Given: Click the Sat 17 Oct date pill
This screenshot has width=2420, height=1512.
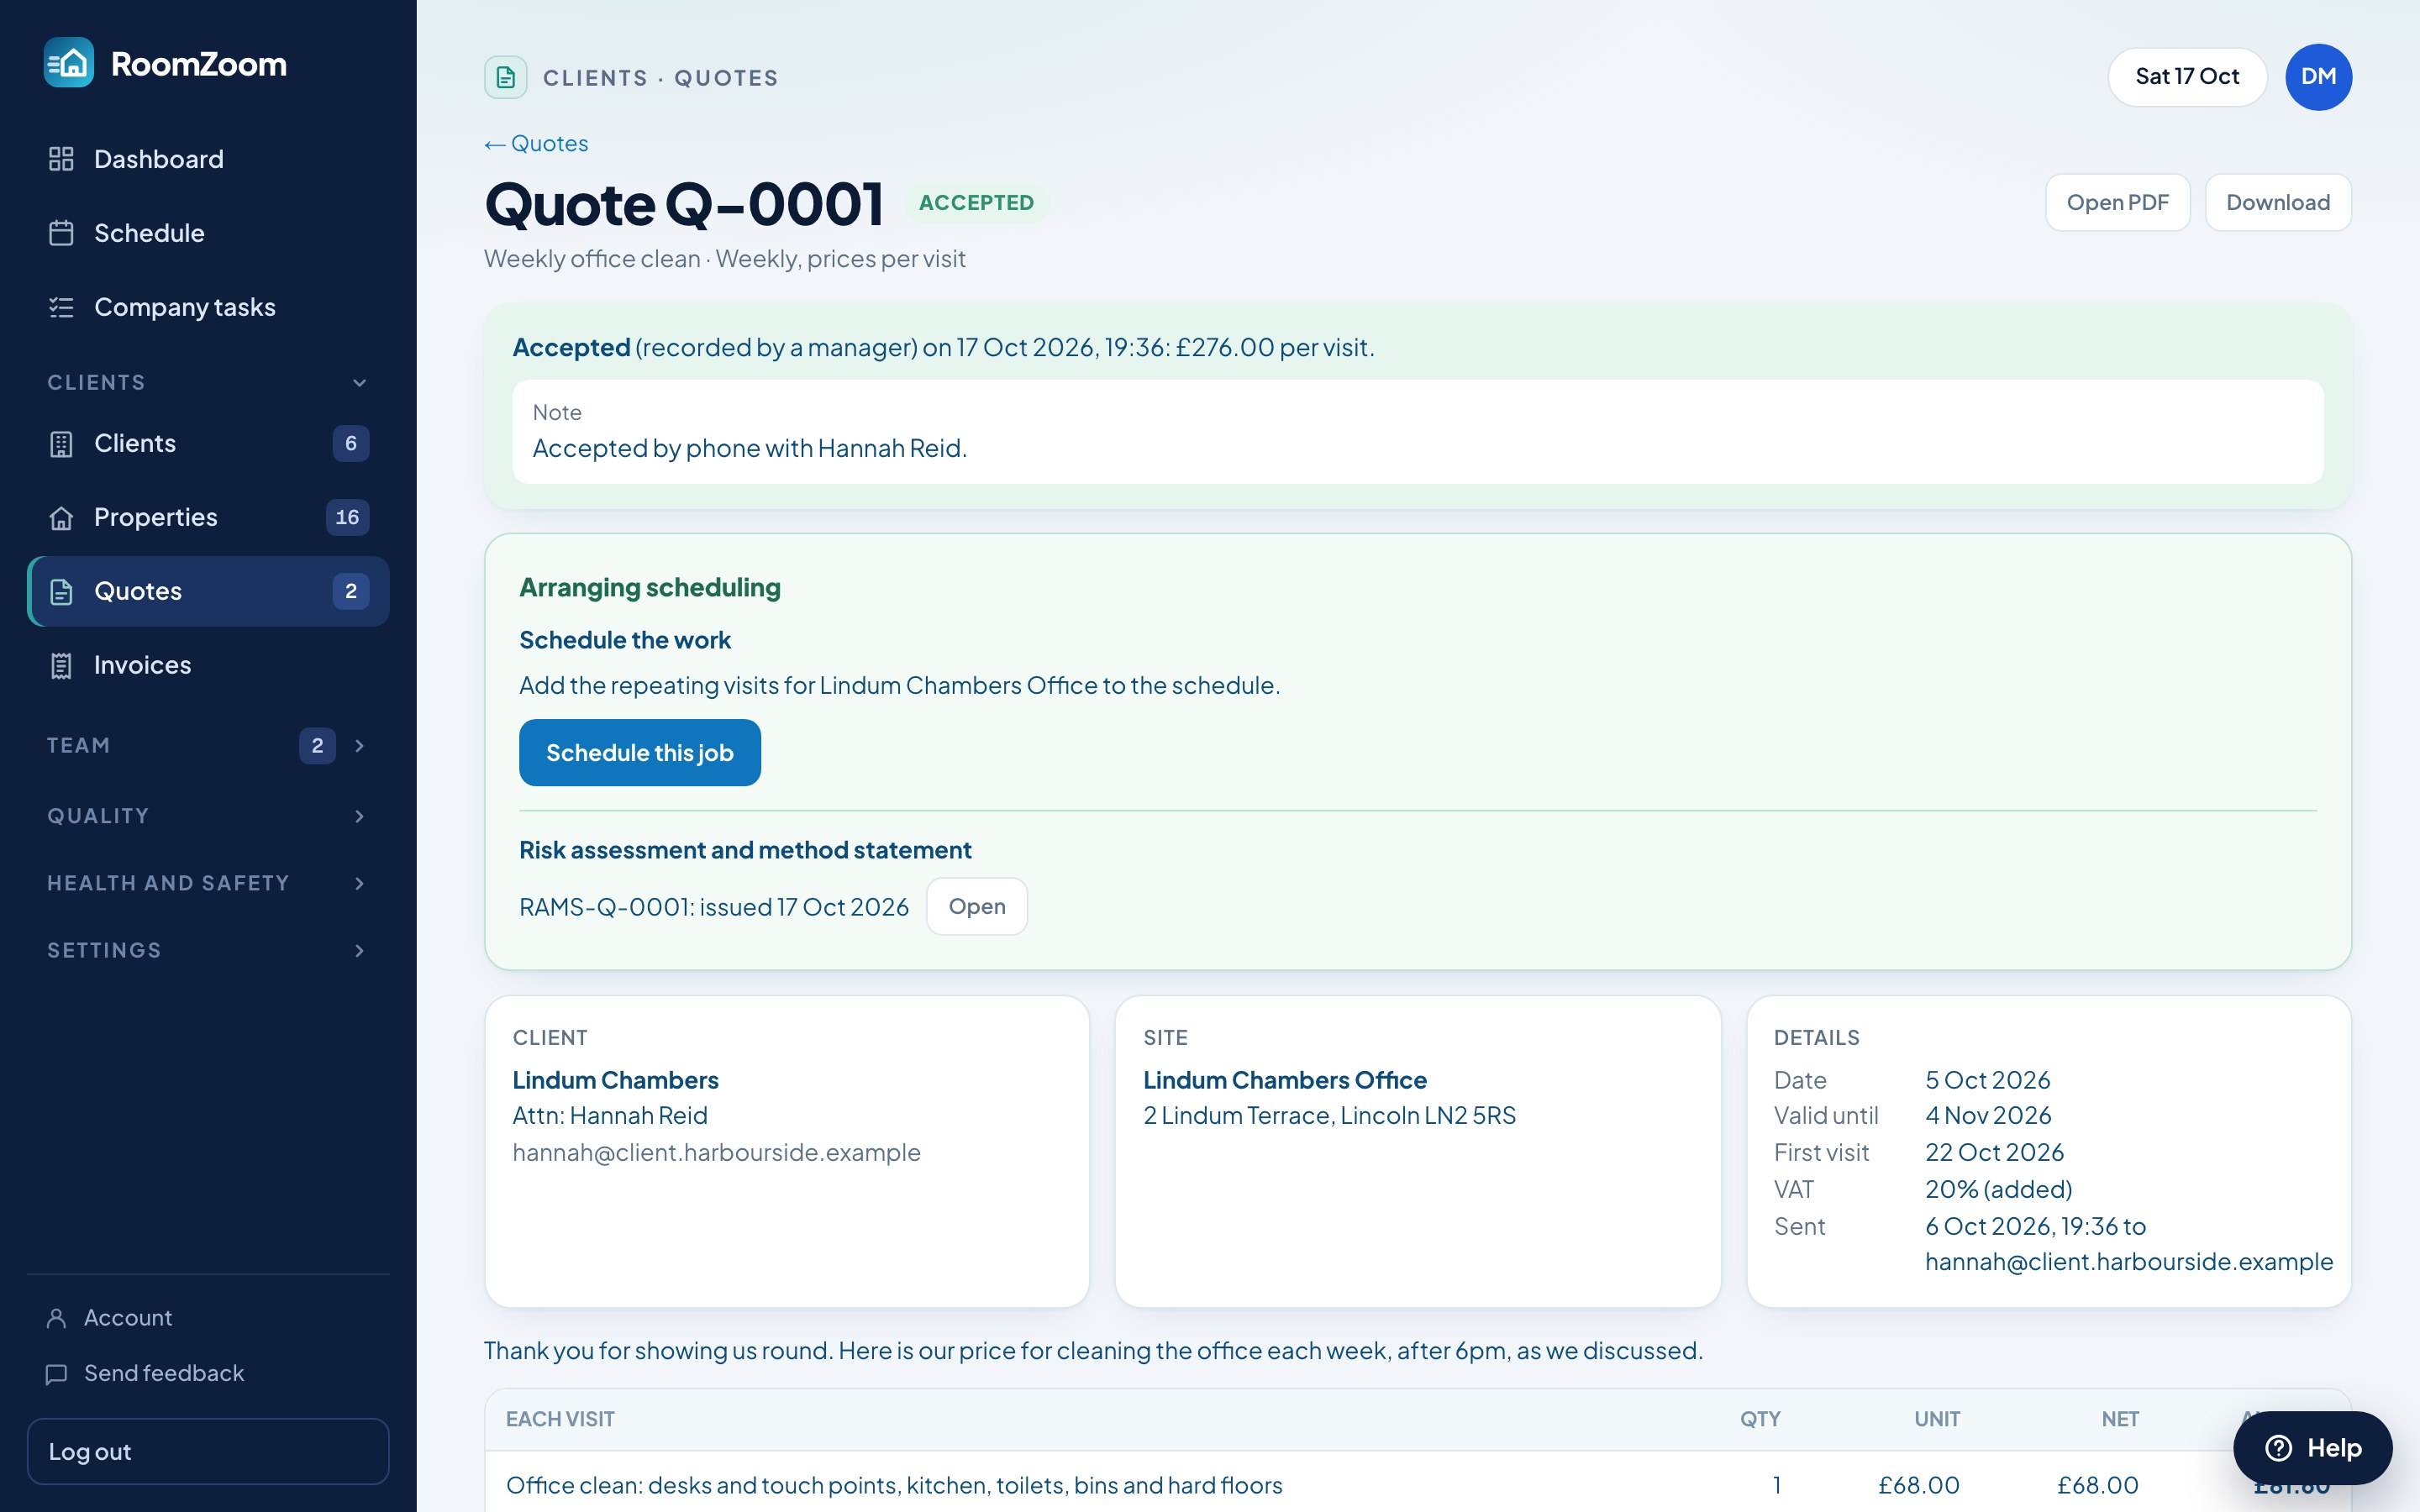Looking at the screenshot, I should point(2187,77).
